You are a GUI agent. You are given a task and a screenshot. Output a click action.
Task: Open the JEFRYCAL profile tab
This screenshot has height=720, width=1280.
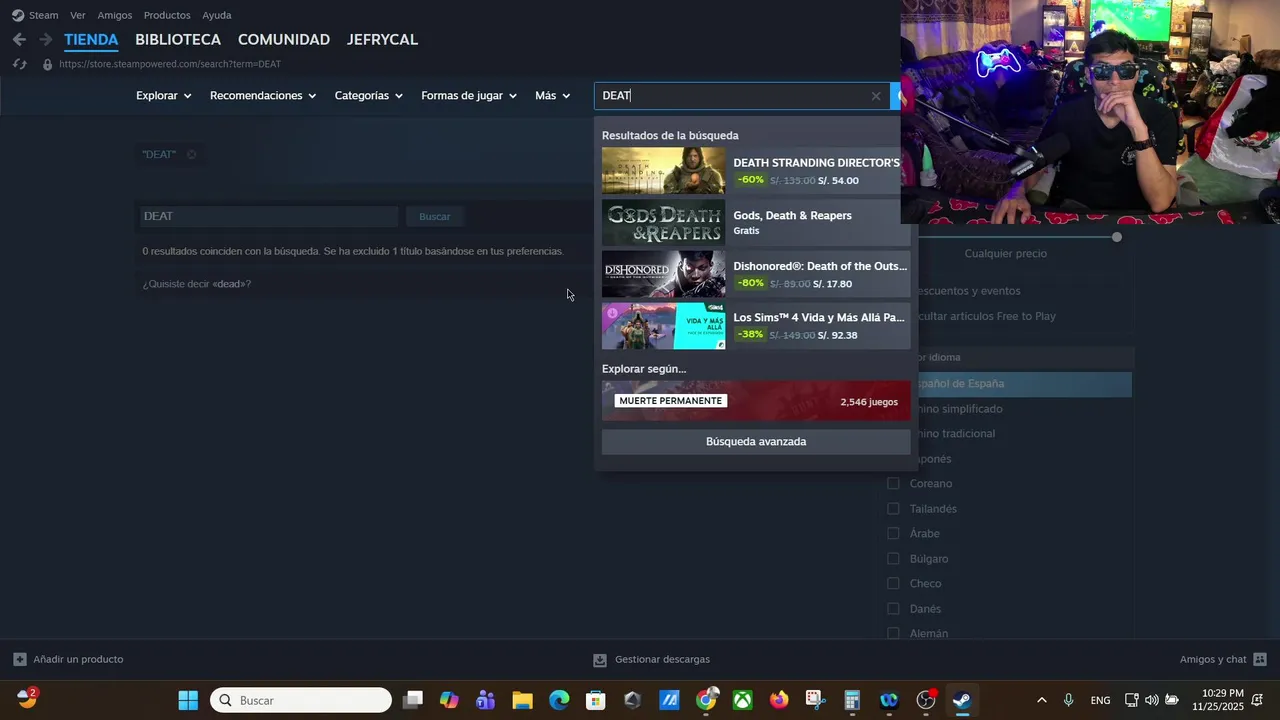[x=382, y=40]
